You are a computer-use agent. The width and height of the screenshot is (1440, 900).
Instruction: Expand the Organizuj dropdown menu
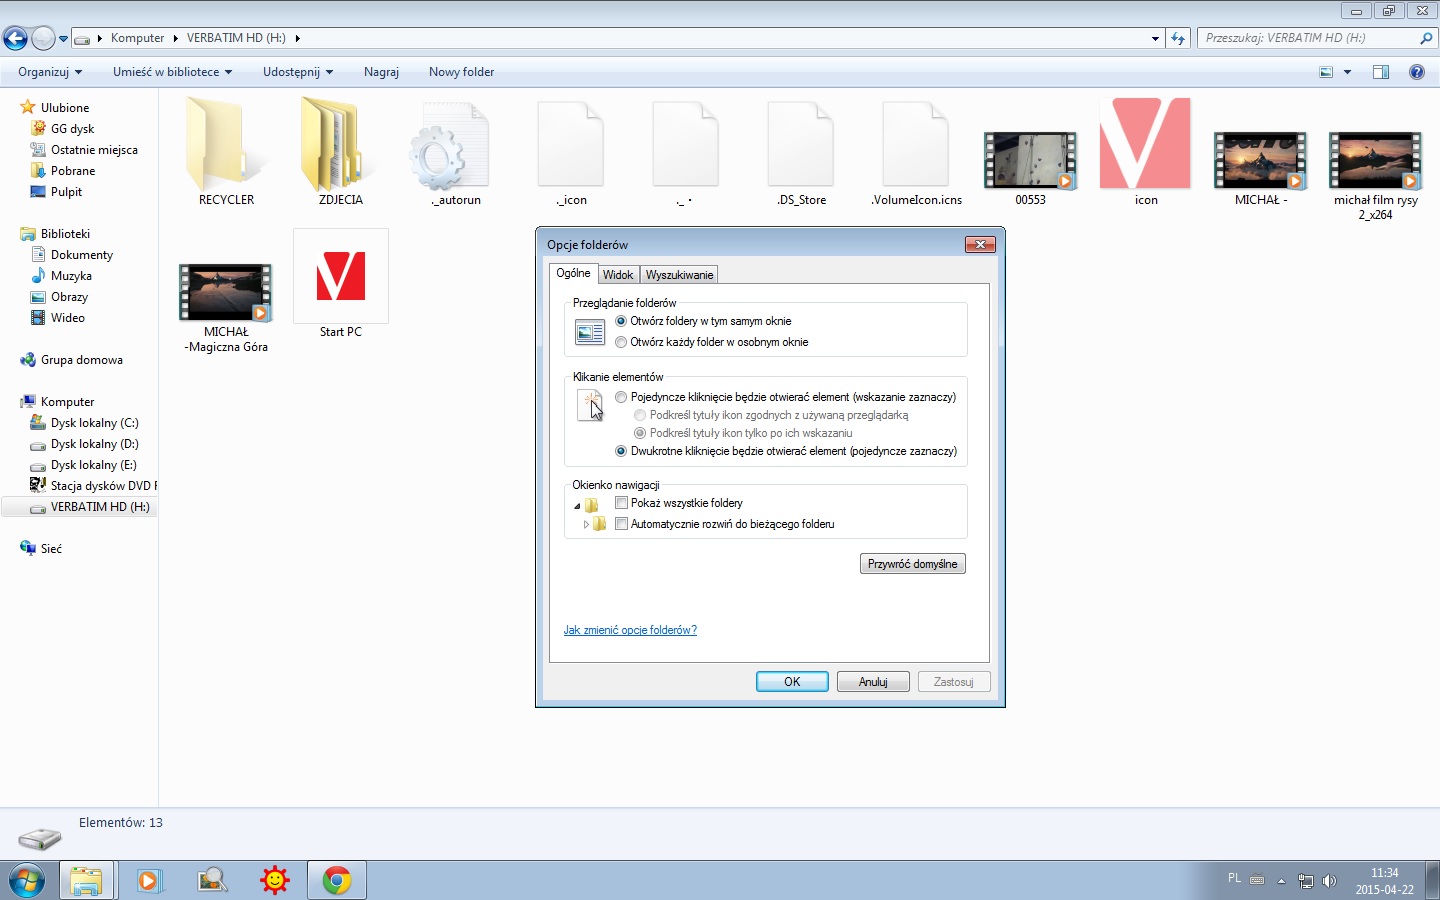click(x=50, y=72)
